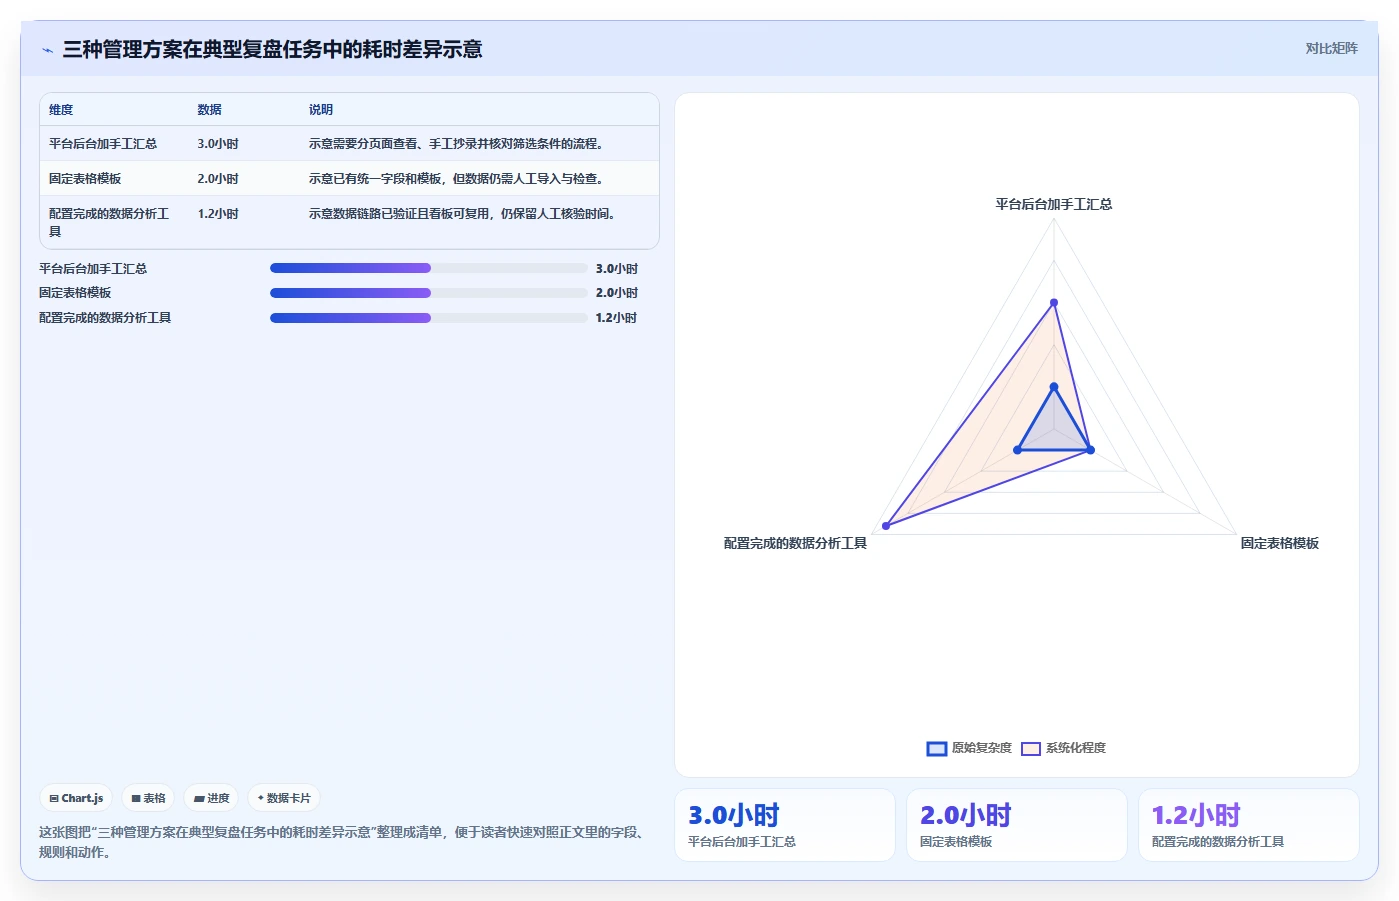Screen dimensions: 1399x901
Task: Click the 数据卡片 tag chip
Action: [x=284, y=798]
